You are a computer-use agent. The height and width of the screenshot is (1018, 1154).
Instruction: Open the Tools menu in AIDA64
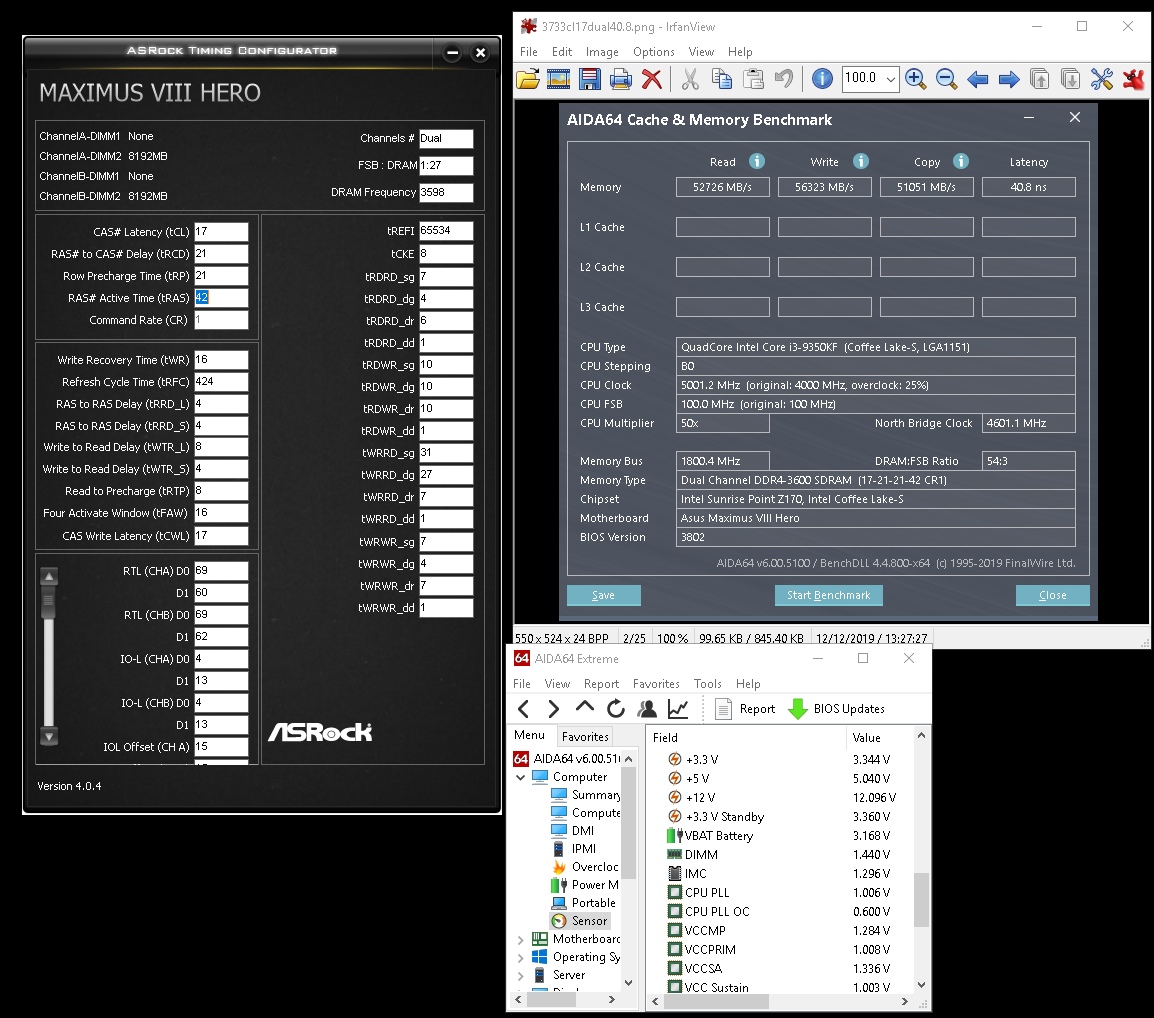[707, 684]
